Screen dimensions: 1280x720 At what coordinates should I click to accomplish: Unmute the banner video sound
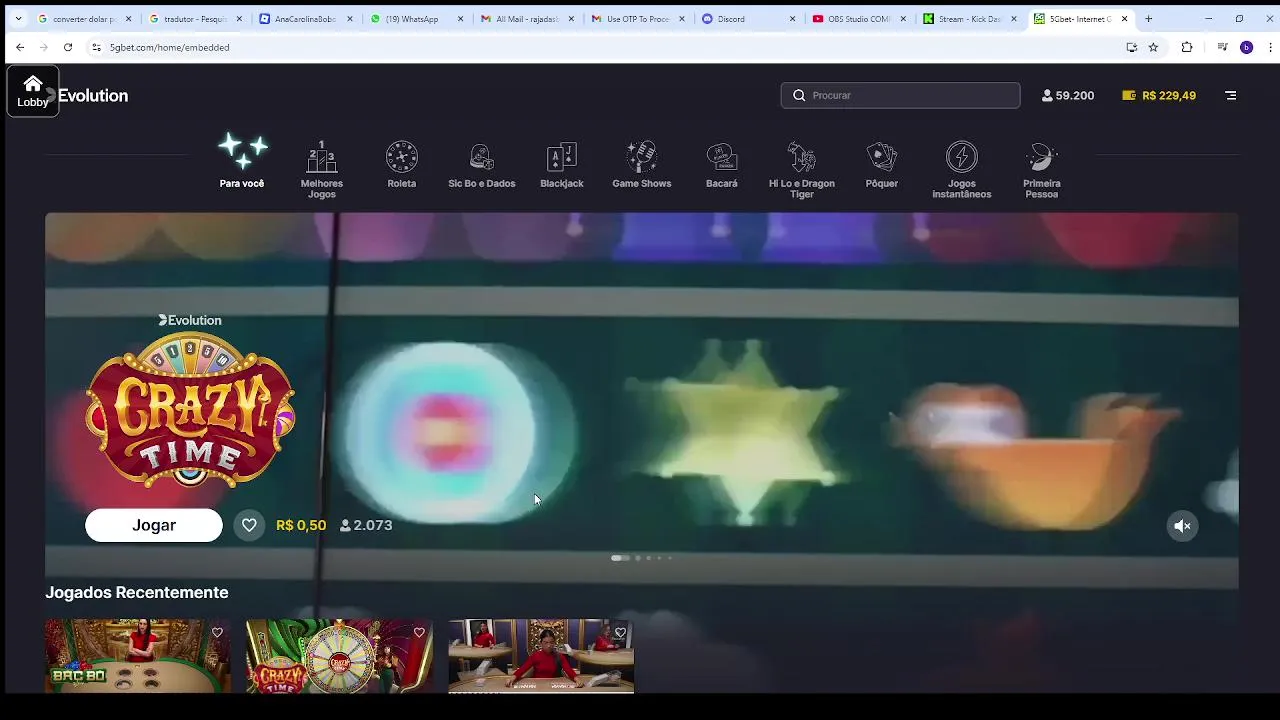1182,525
